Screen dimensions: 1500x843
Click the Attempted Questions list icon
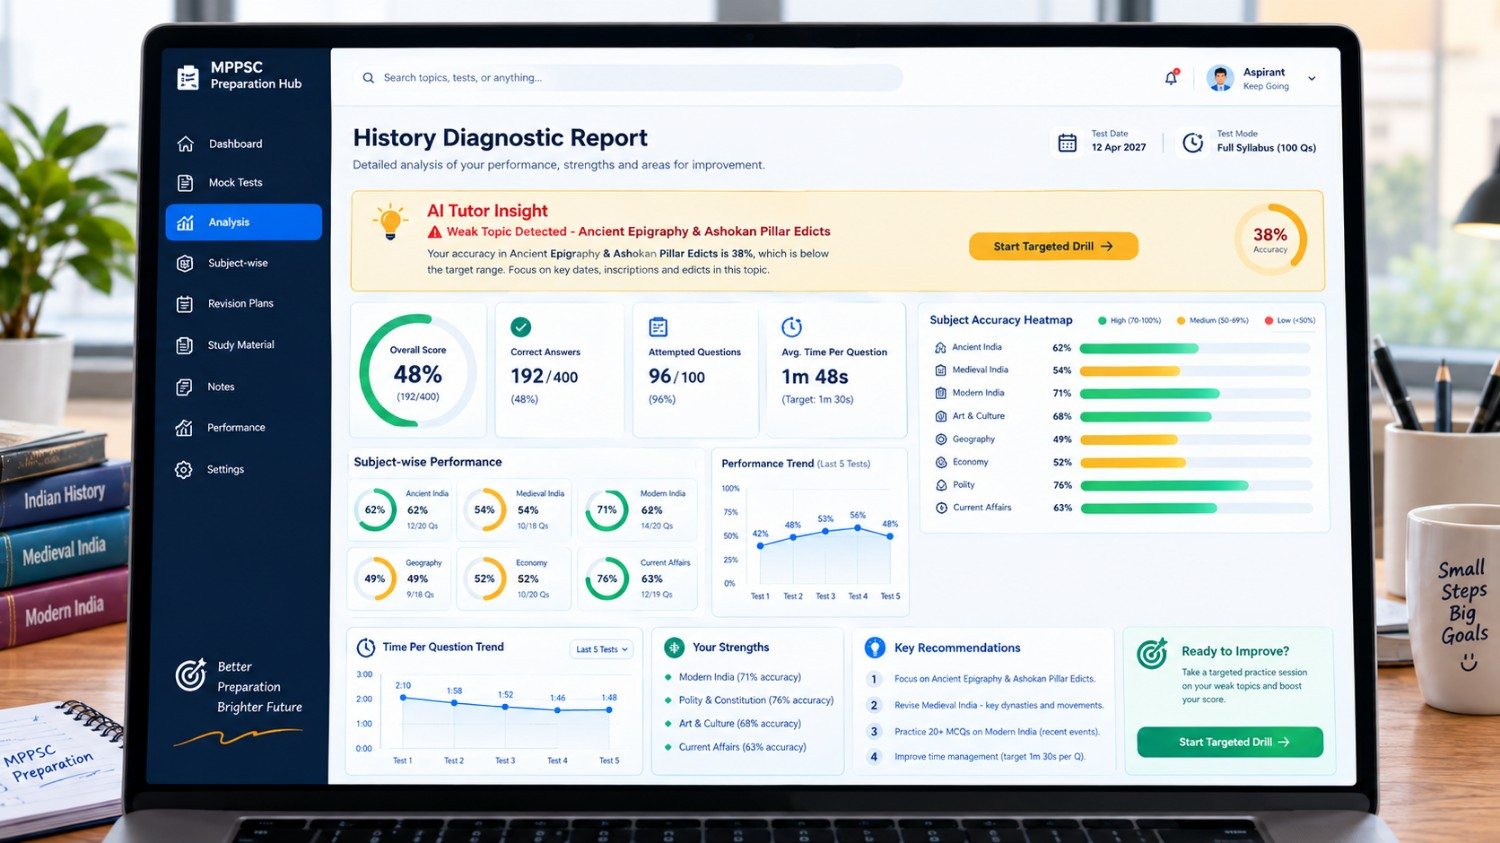click(658, 327)
